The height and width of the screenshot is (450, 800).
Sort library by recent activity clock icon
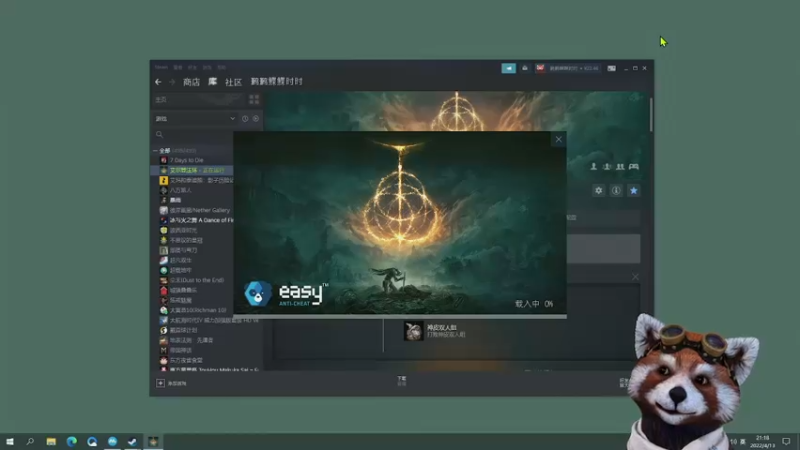pyautogui.click(x=245, y=118)
